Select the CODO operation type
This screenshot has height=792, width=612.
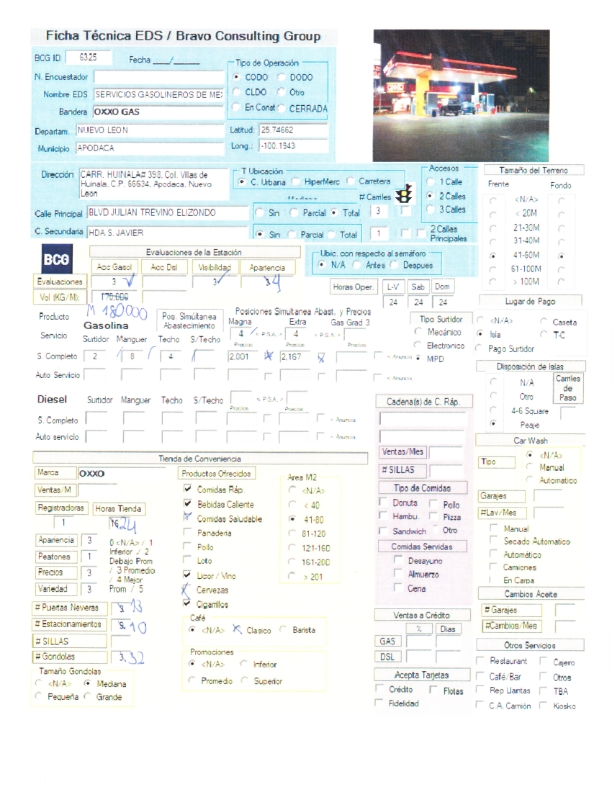(x=236, y=77)
